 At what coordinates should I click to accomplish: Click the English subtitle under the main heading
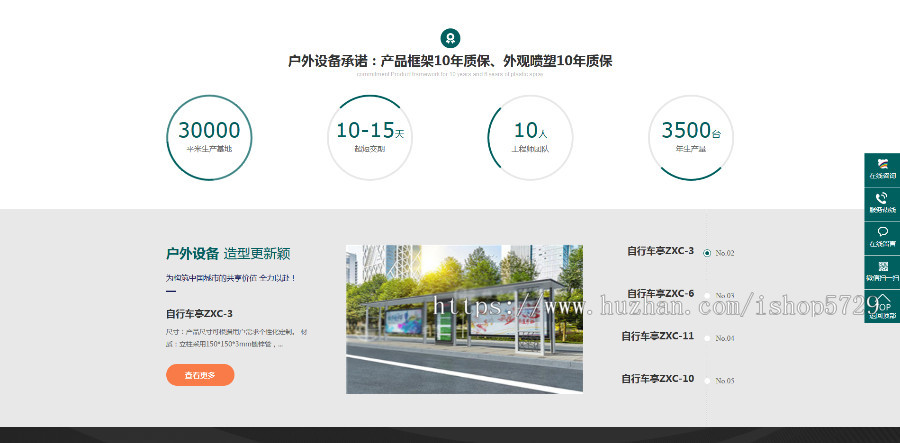click(x=449, y=74)
